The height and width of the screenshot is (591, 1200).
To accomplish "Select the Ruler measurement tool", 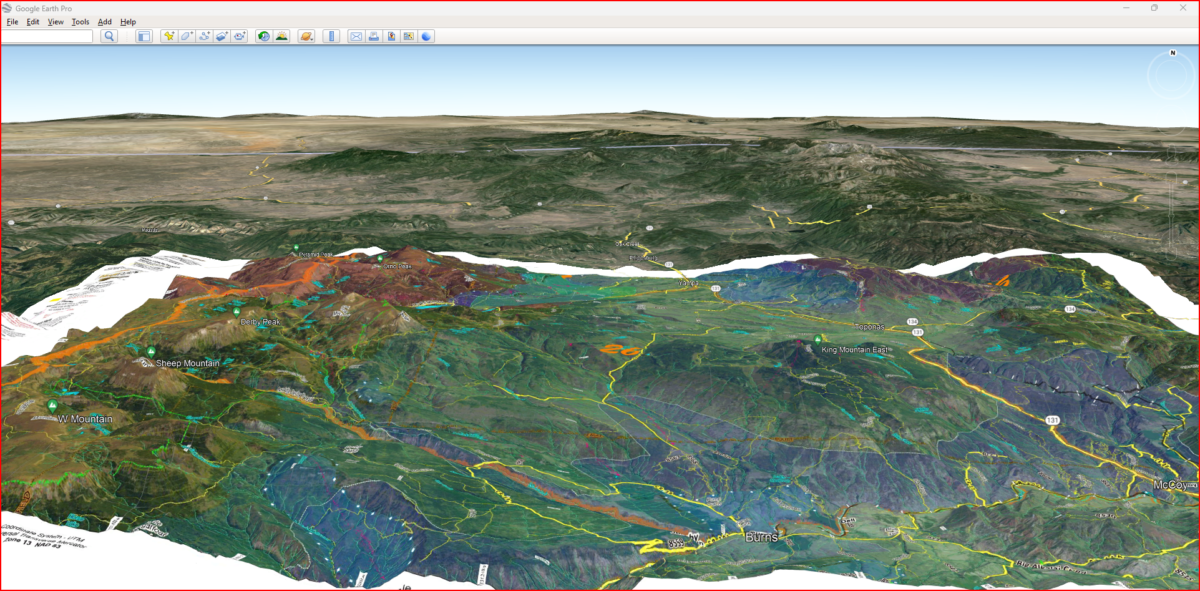I will 331,36.
